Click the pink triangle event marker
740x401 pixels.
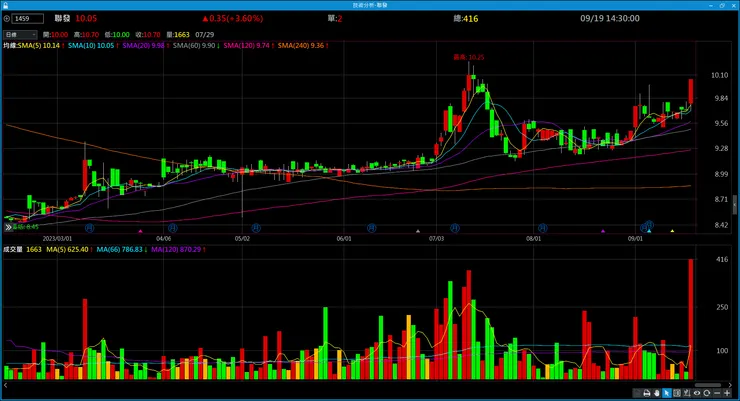coord(140,231)
